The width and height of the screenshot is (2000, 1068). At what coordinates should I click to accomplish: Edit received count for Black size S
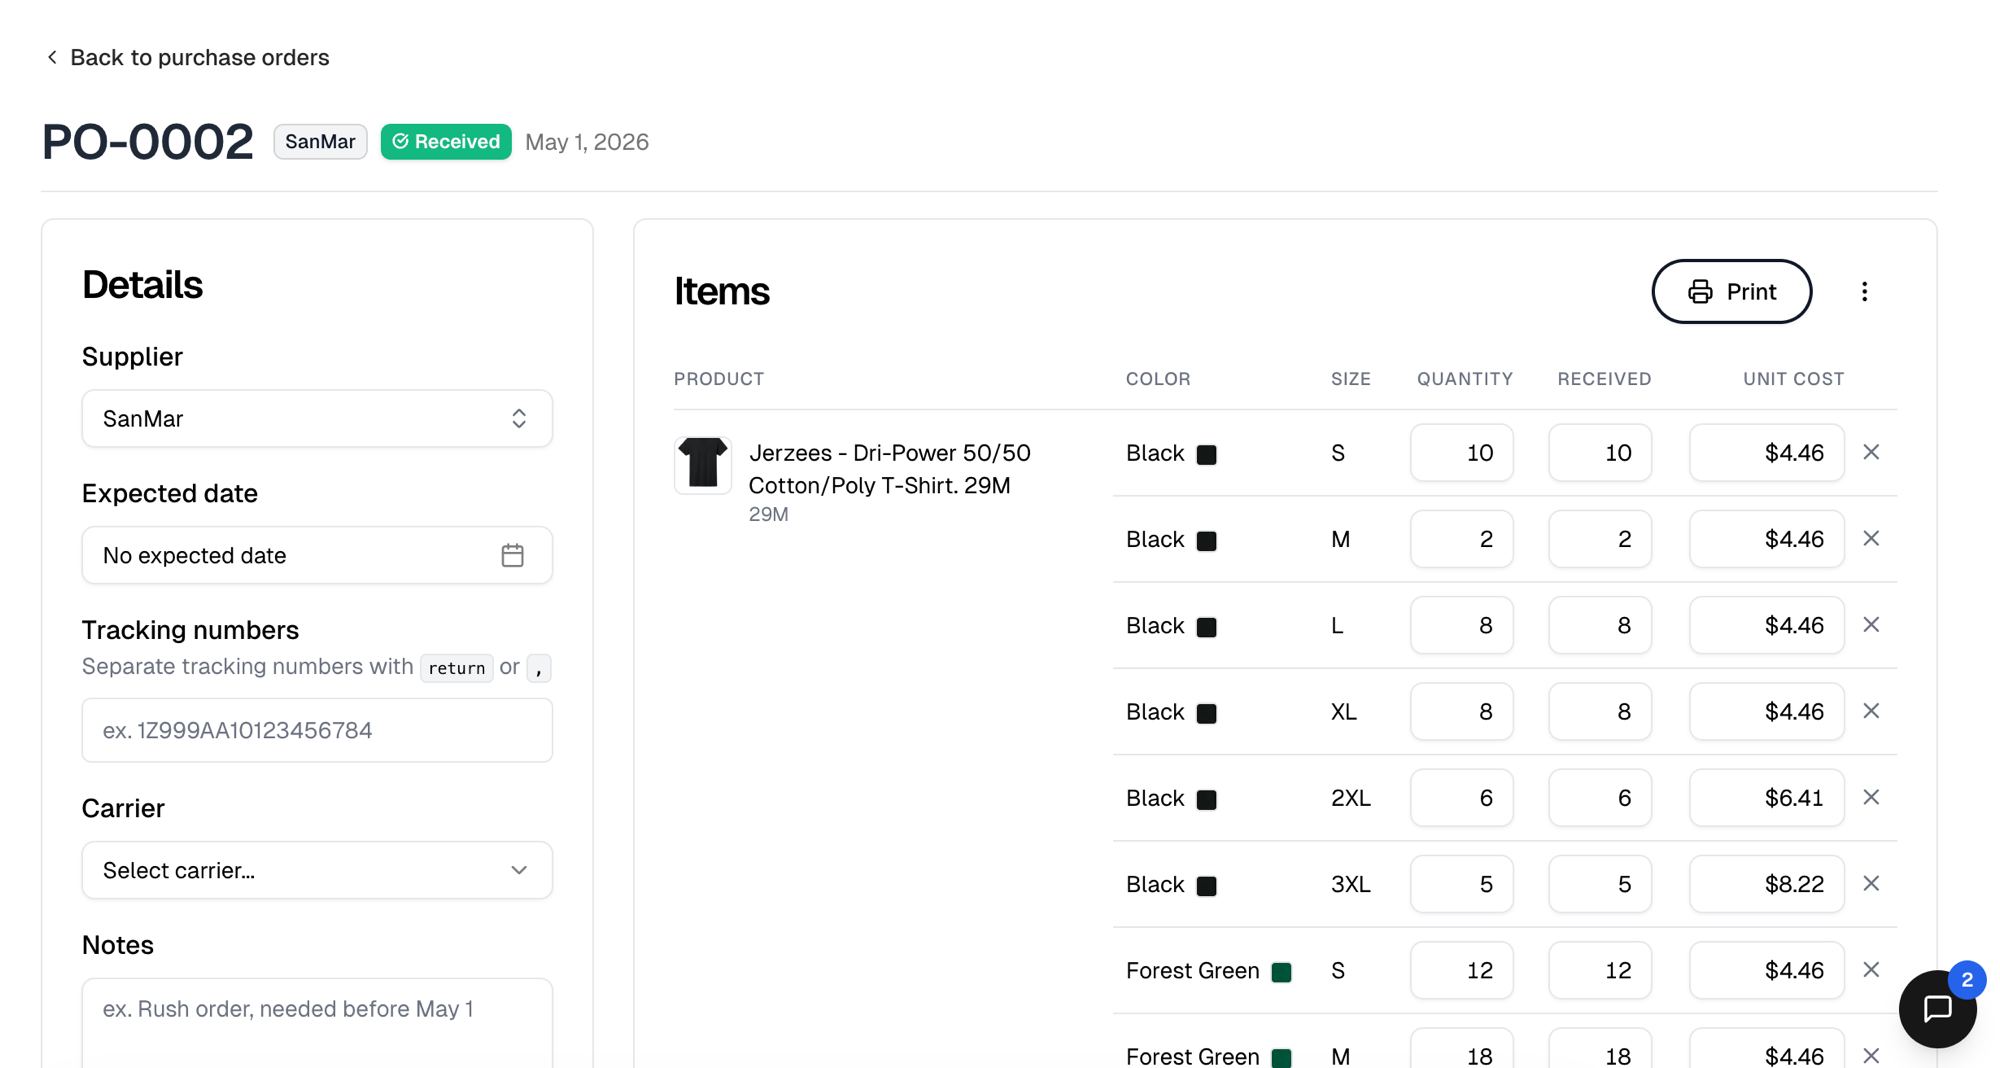click(x=1600, y=453)
